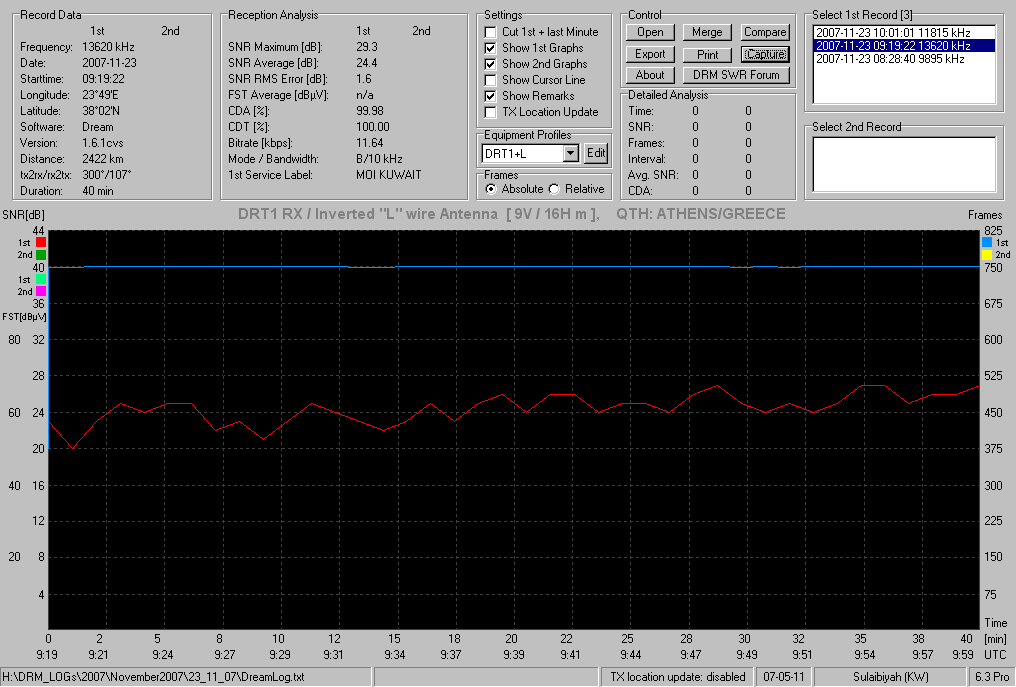Click the Open button in Control

[x=650, y=32]
